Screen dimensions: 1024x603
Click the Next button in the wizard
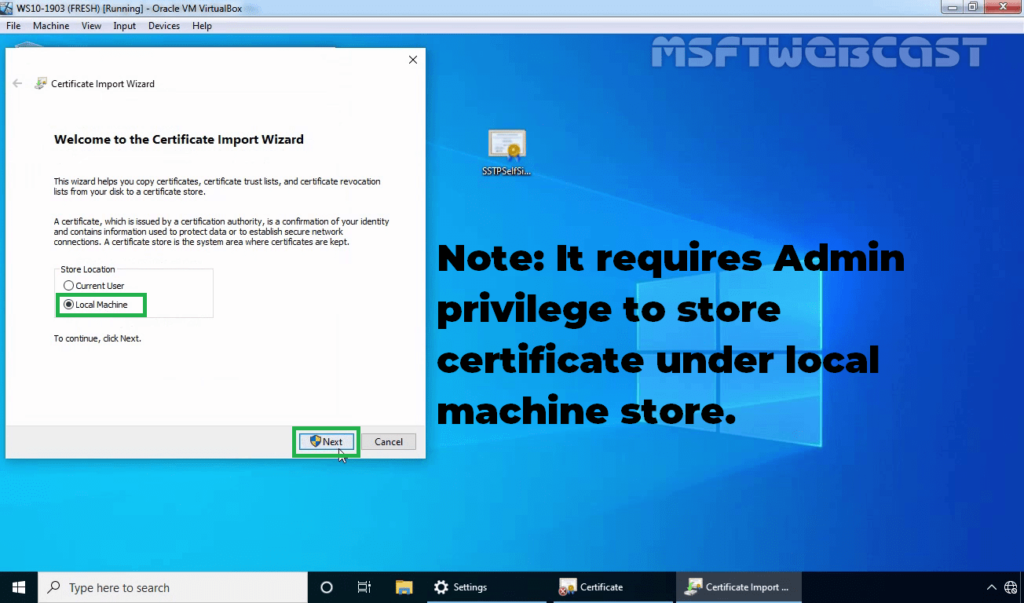pyautogui.click(x=326, y=442)
